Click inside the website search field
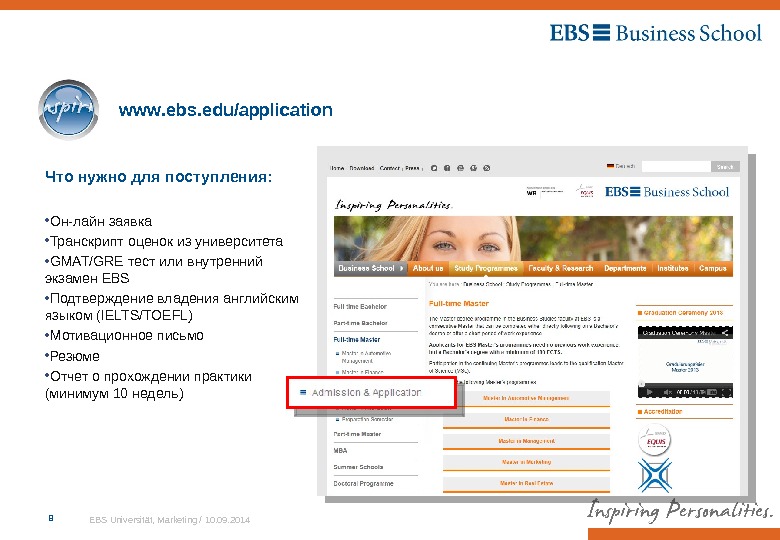780x540 pixels. click(x=676, y=167)
